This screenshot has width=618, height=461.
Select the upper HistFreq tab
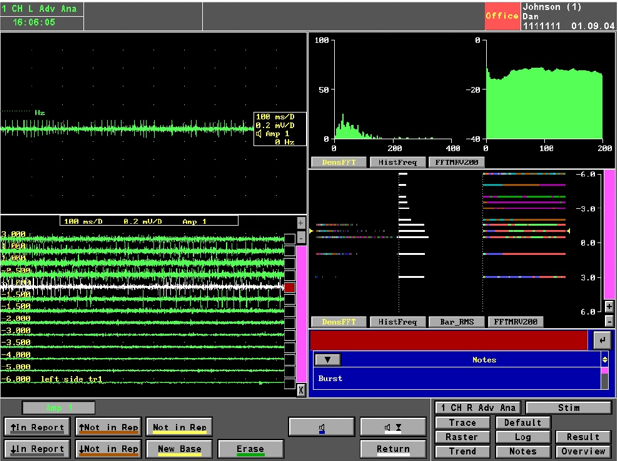coord(398,162)
